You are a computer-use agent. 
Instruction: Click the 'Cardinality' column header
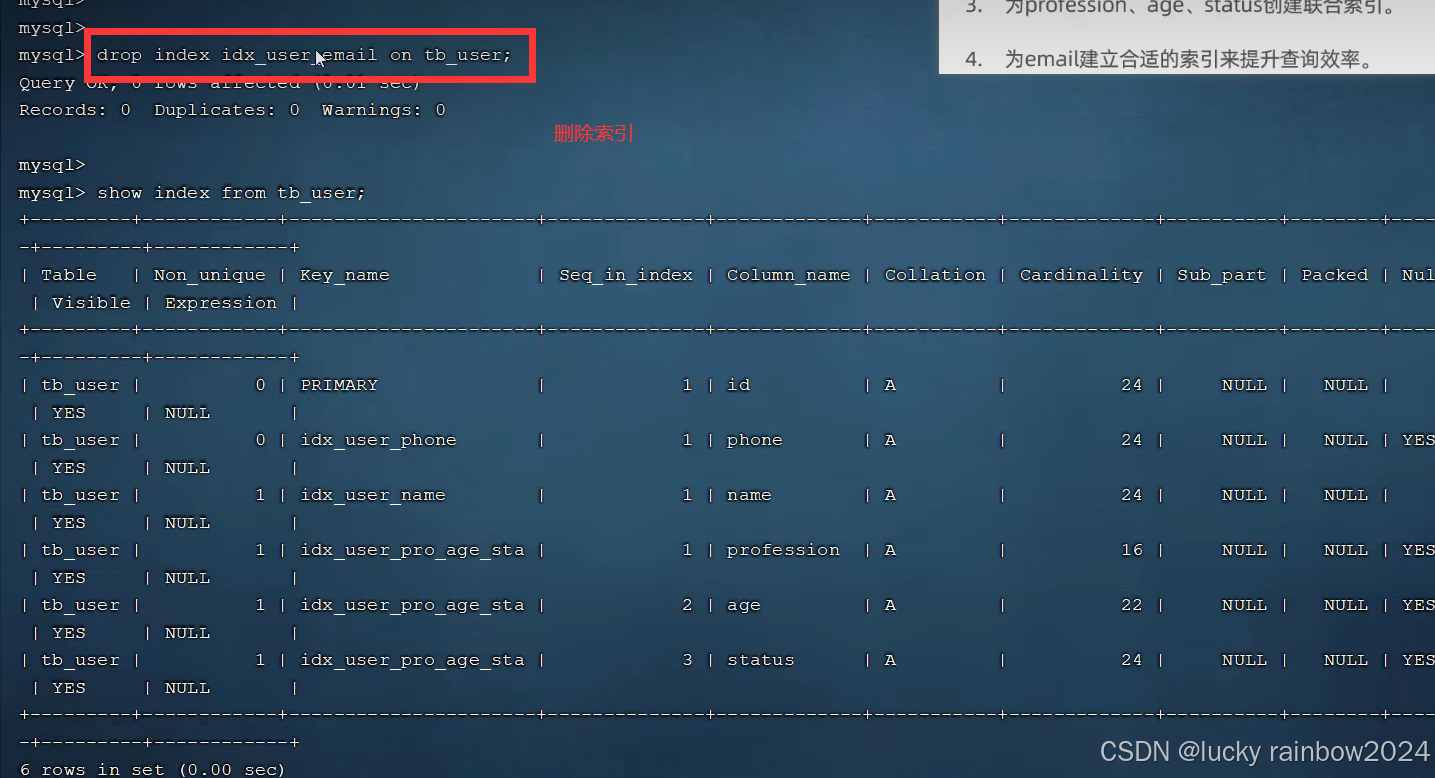coord(1081,275)
